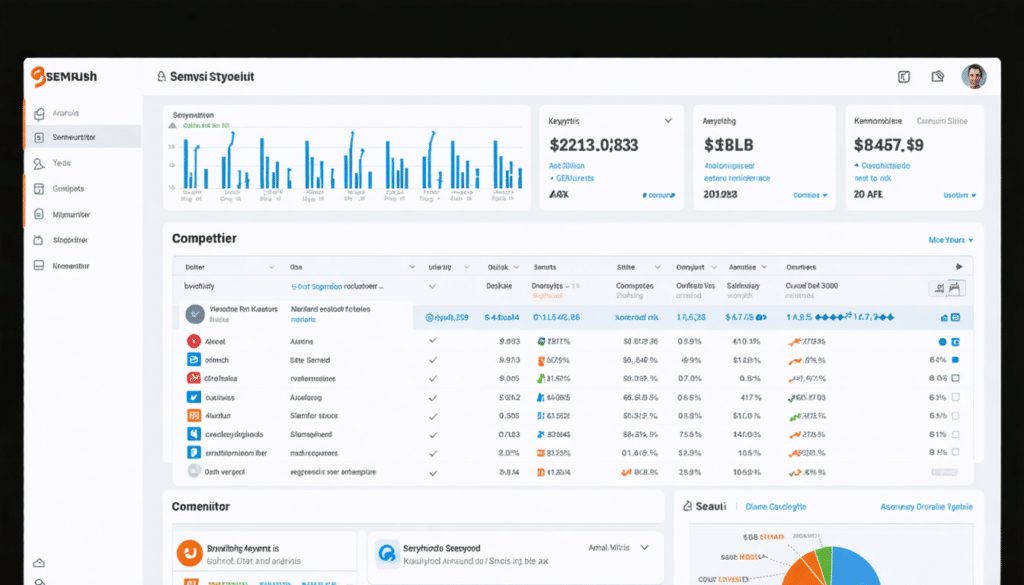
Task: Click the Contios link in Aayyiihg card
Action: (x=810, y=195)
